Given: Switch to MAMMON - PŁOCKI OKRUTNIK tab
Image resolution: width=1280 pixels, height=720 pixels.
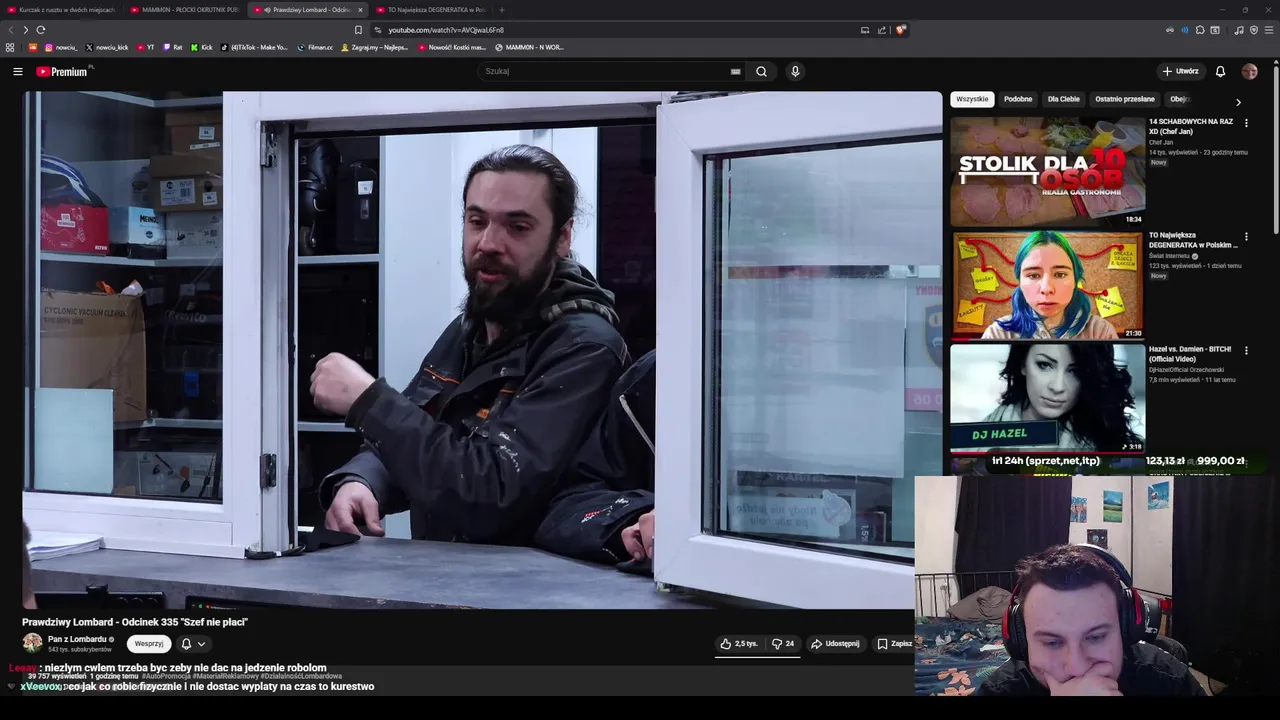Looking at the screenshot, I should tap(185, 10).
